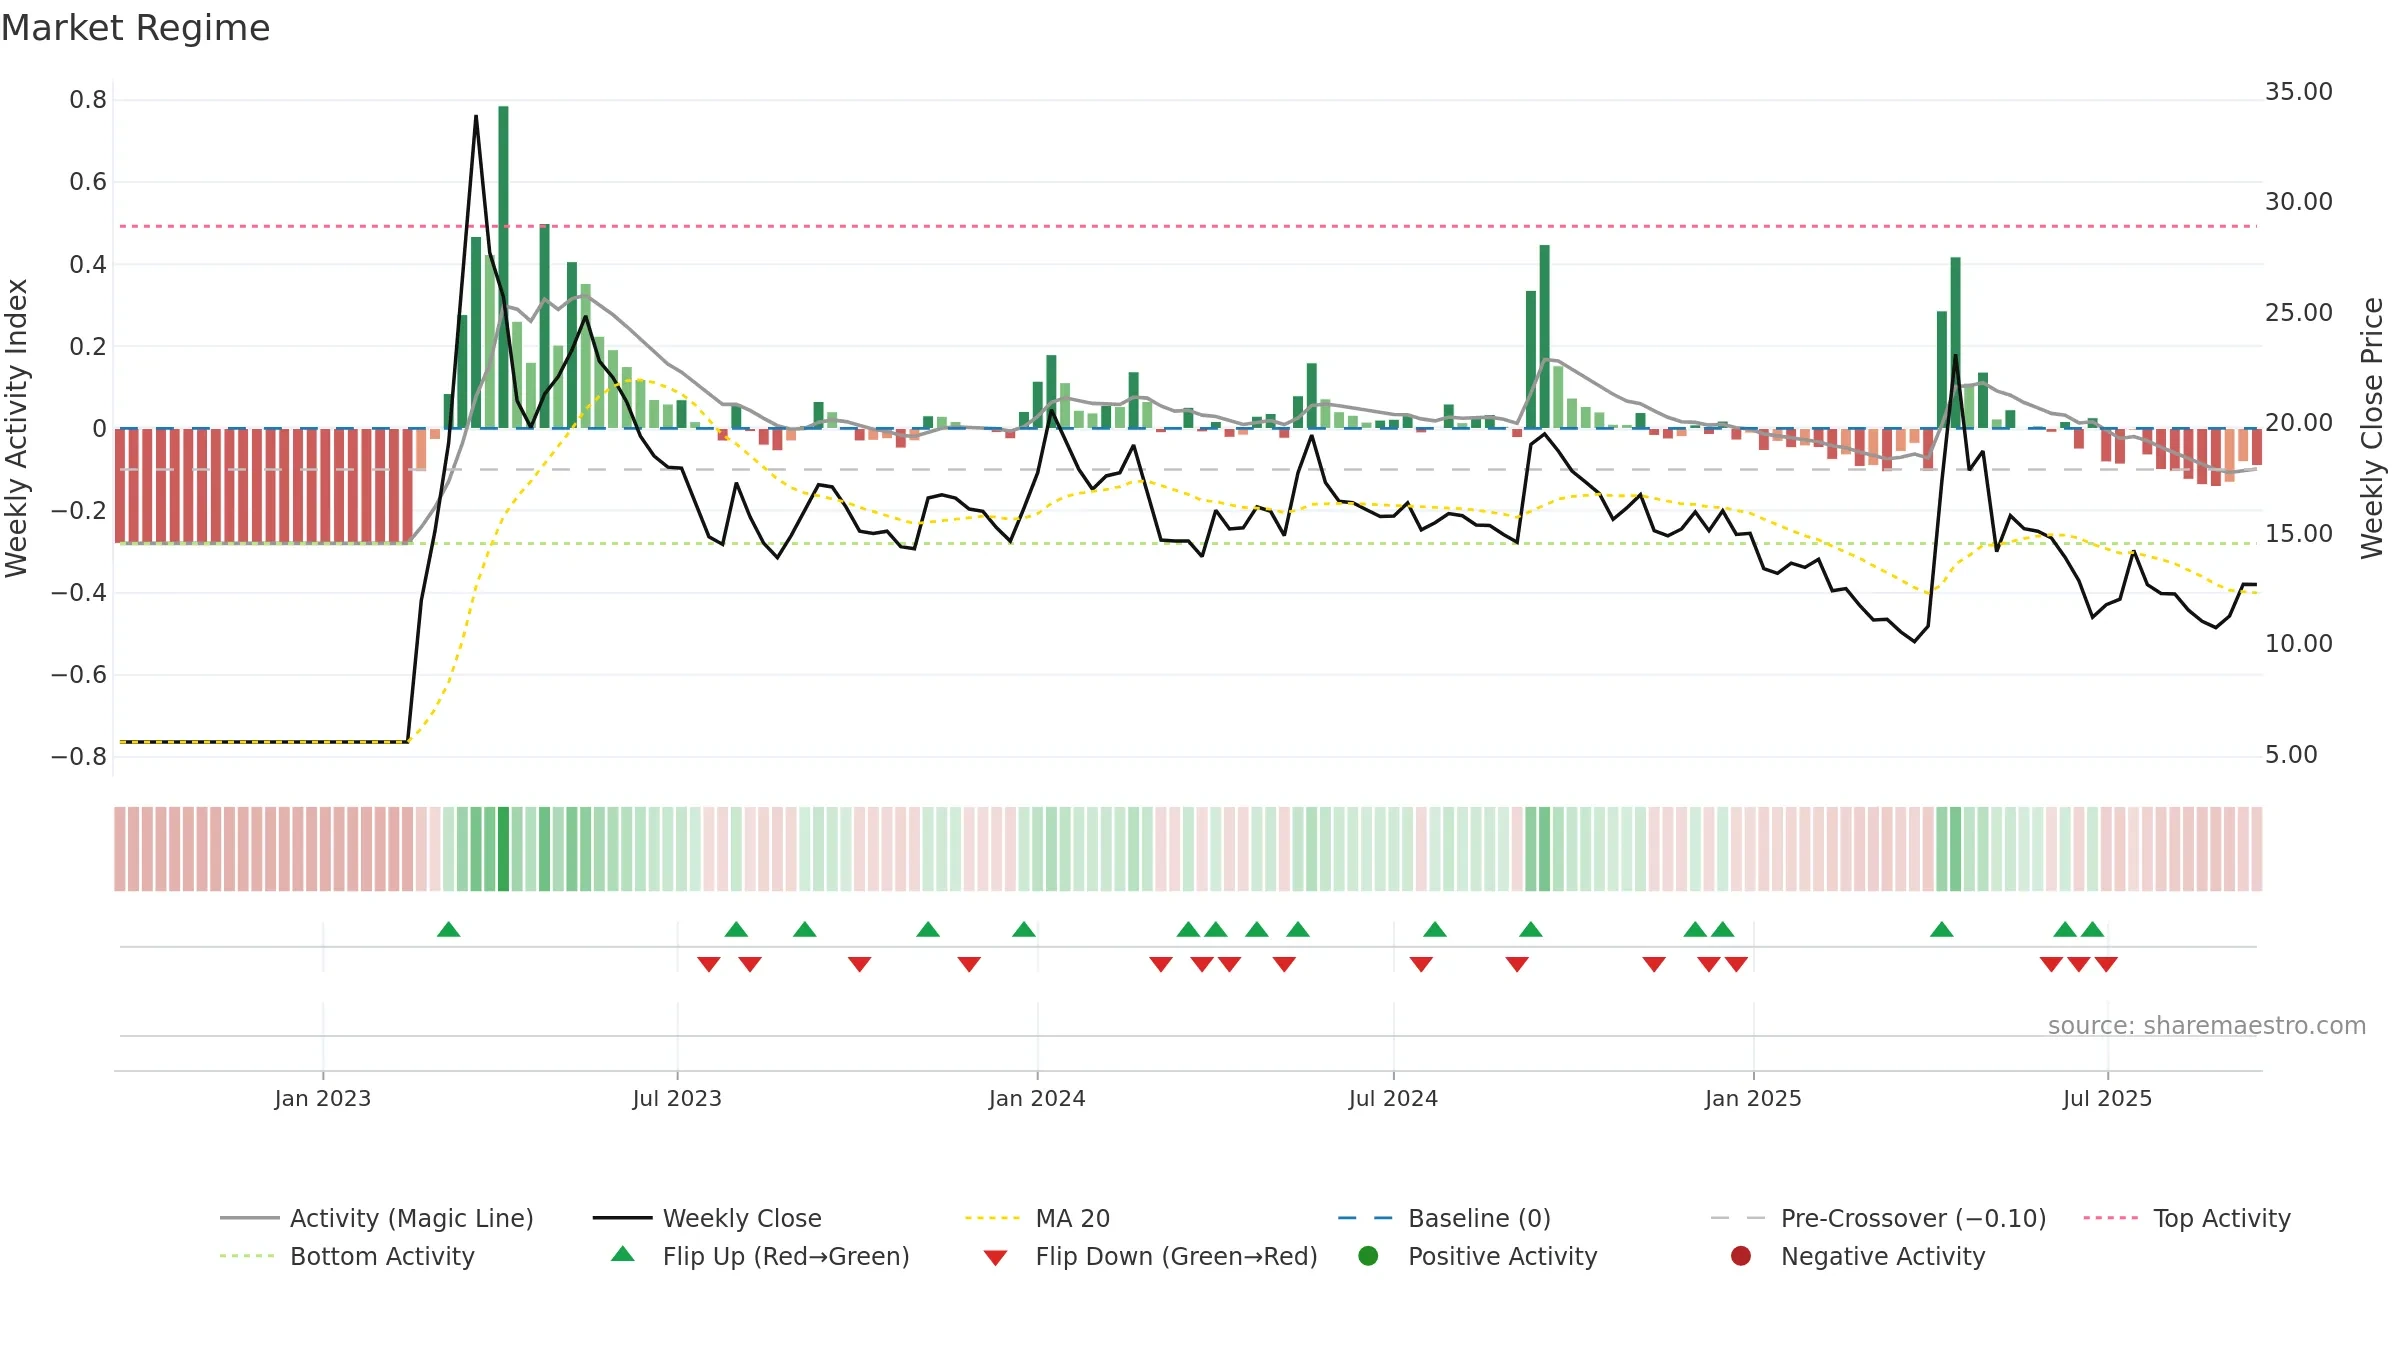
Task: Click the 0.4 tick on left axis
Action: 88,264
